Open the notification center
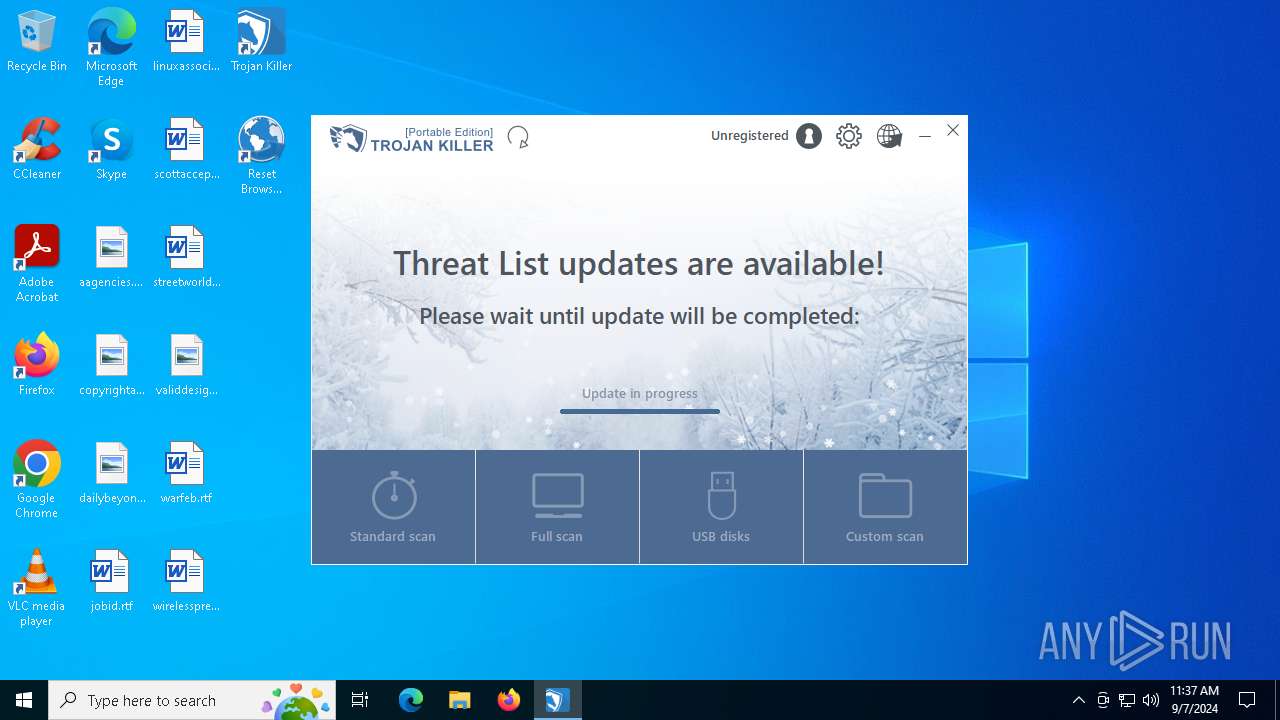Viewport: 1280px width, 720px height. click(1247, 700)
